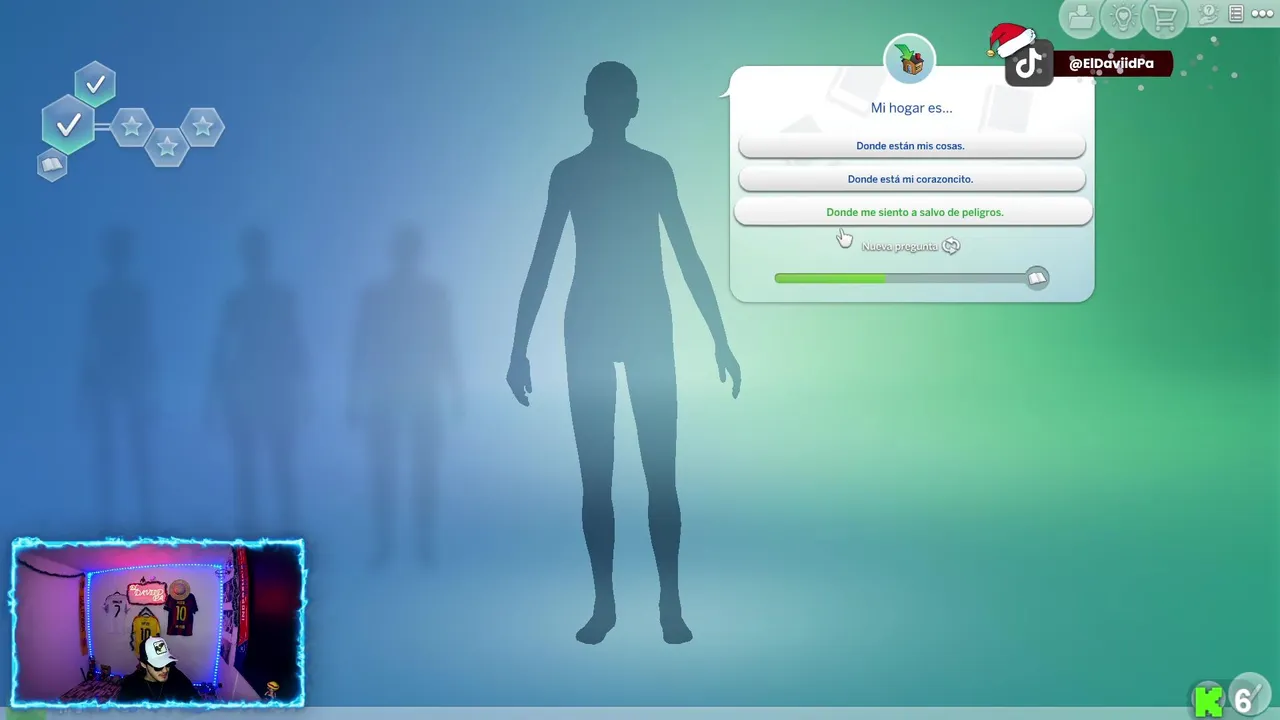1280x720 pixels.
Task: Click the refresh arrows icon beside Nueva pregunta
Action: pos(951,246)
